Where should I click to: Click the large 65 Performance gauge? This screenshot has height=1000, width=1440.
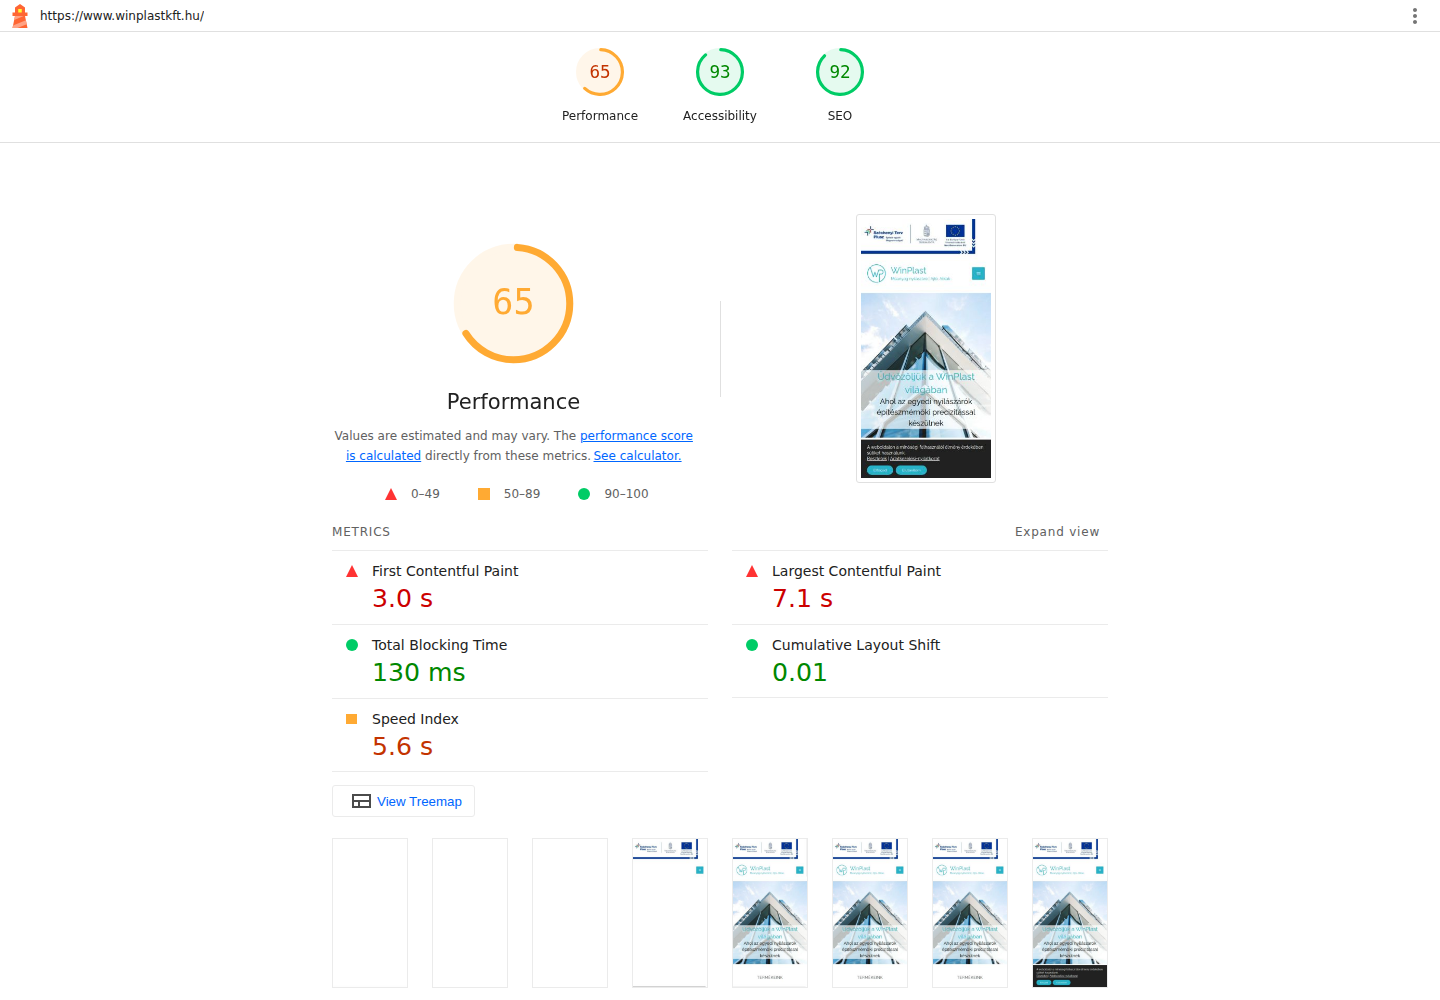[513, 303]
